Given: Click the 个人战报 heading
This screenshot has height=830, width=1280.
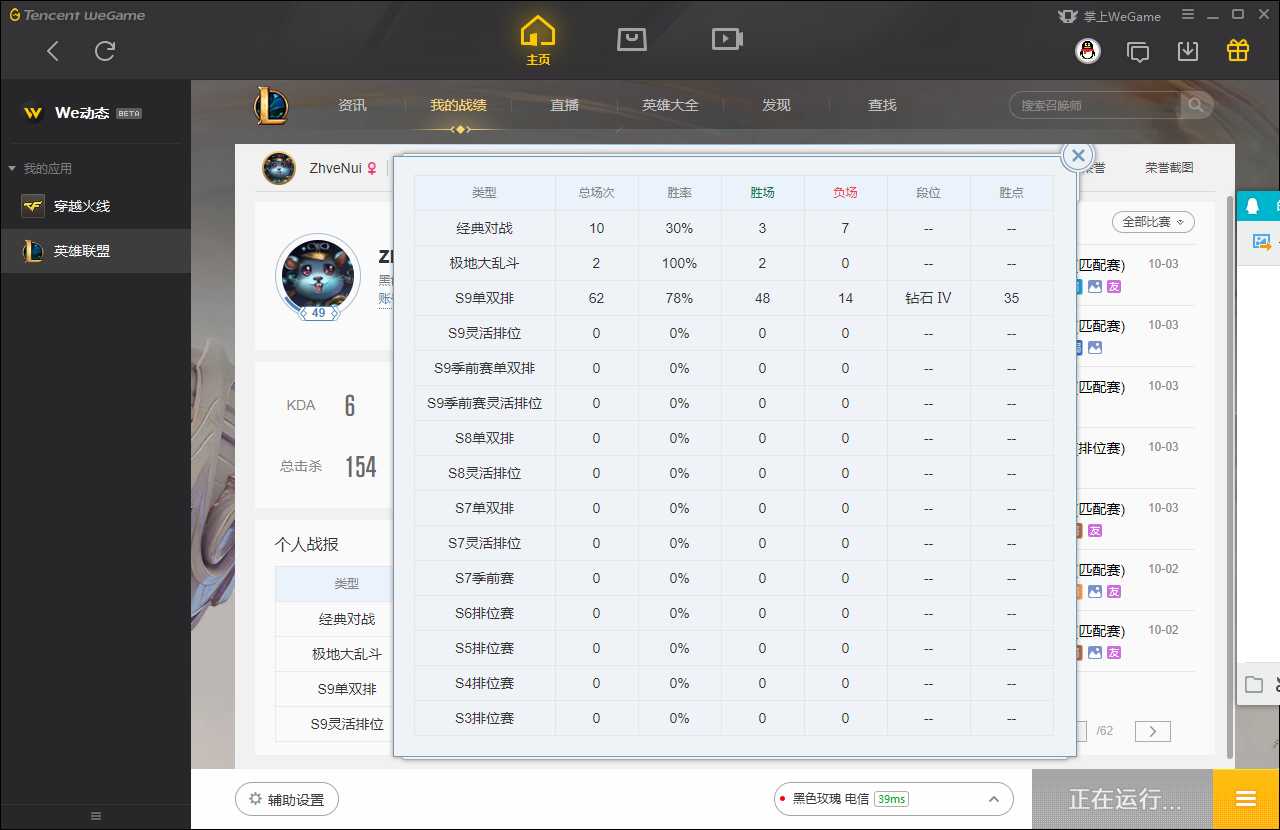Looking at the screenshot, I should coord(307,544).
